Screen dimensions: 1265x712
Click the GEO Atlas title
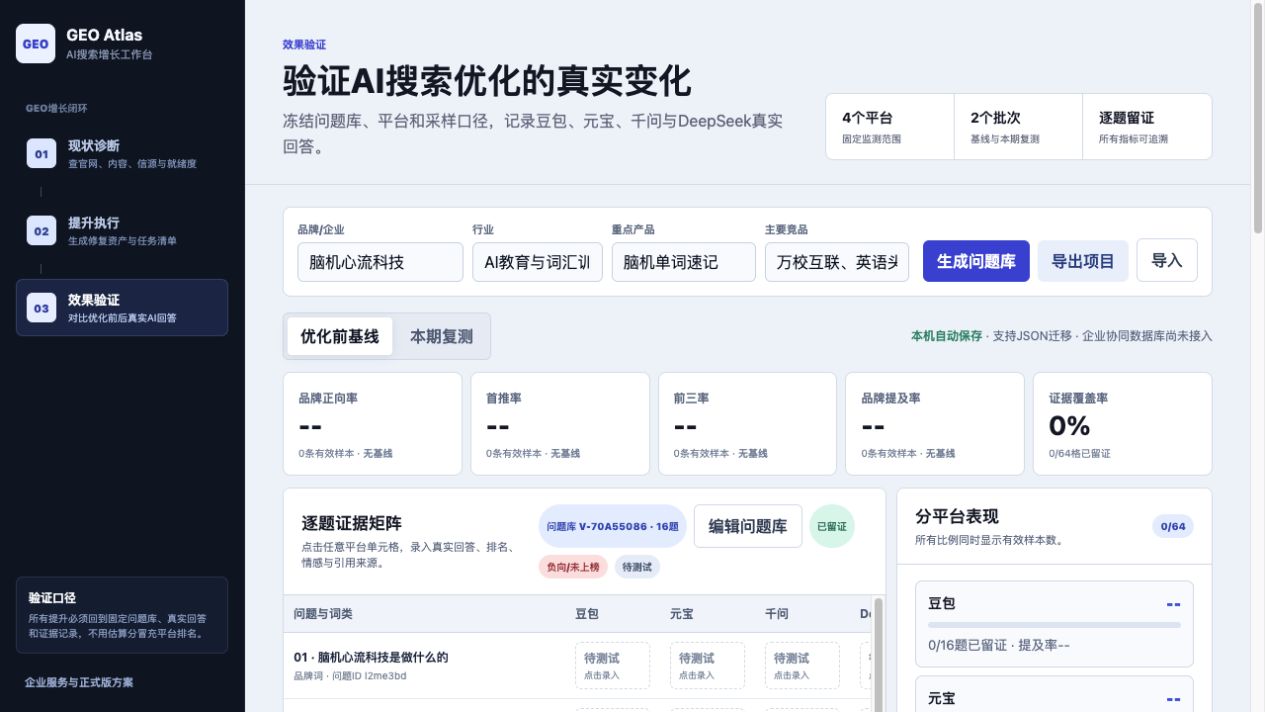coord(105,35)
